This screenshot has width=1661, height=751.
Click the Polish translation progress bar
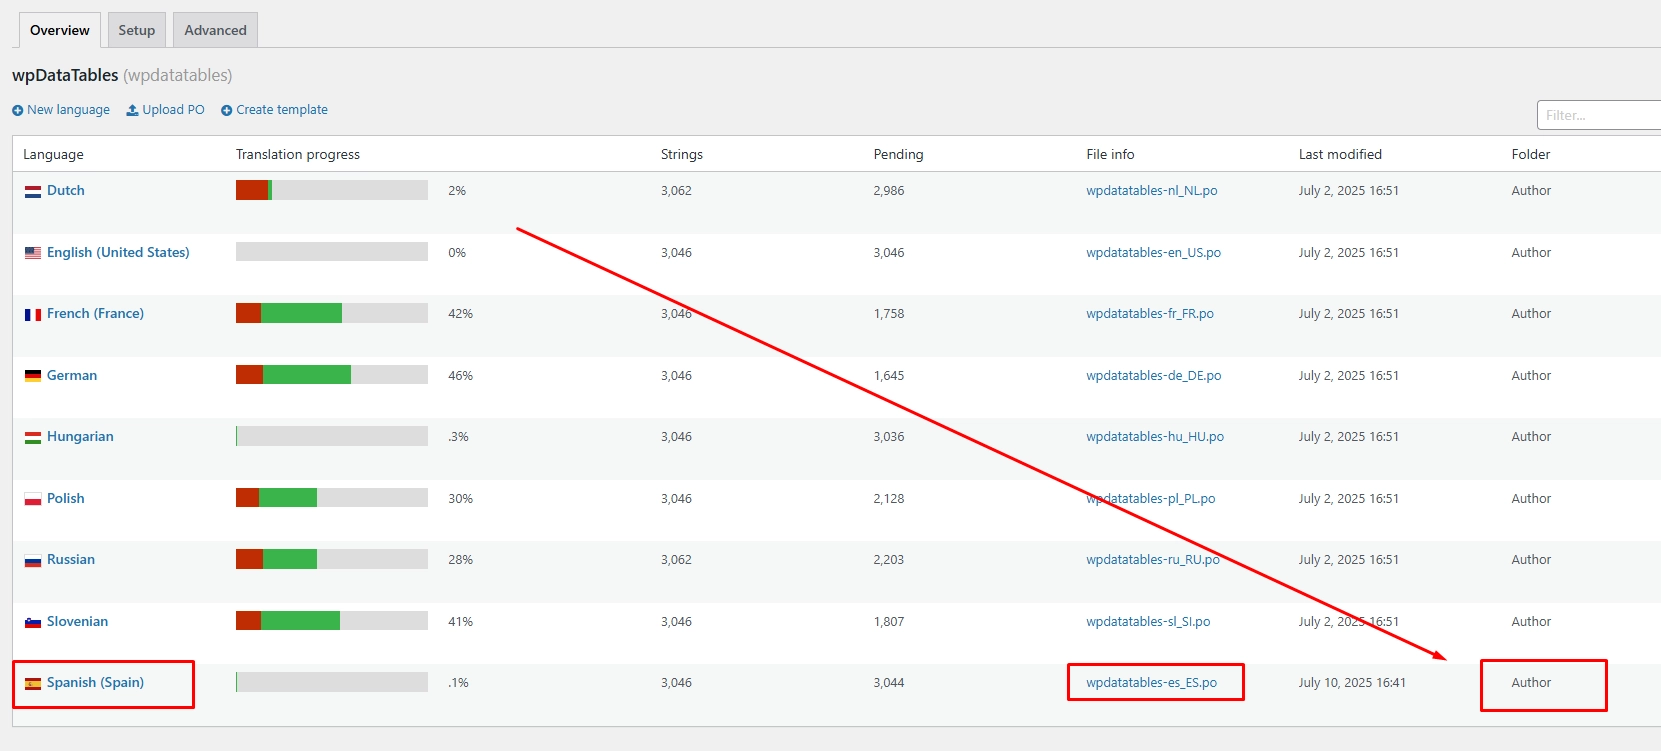(x=332, y=498)
